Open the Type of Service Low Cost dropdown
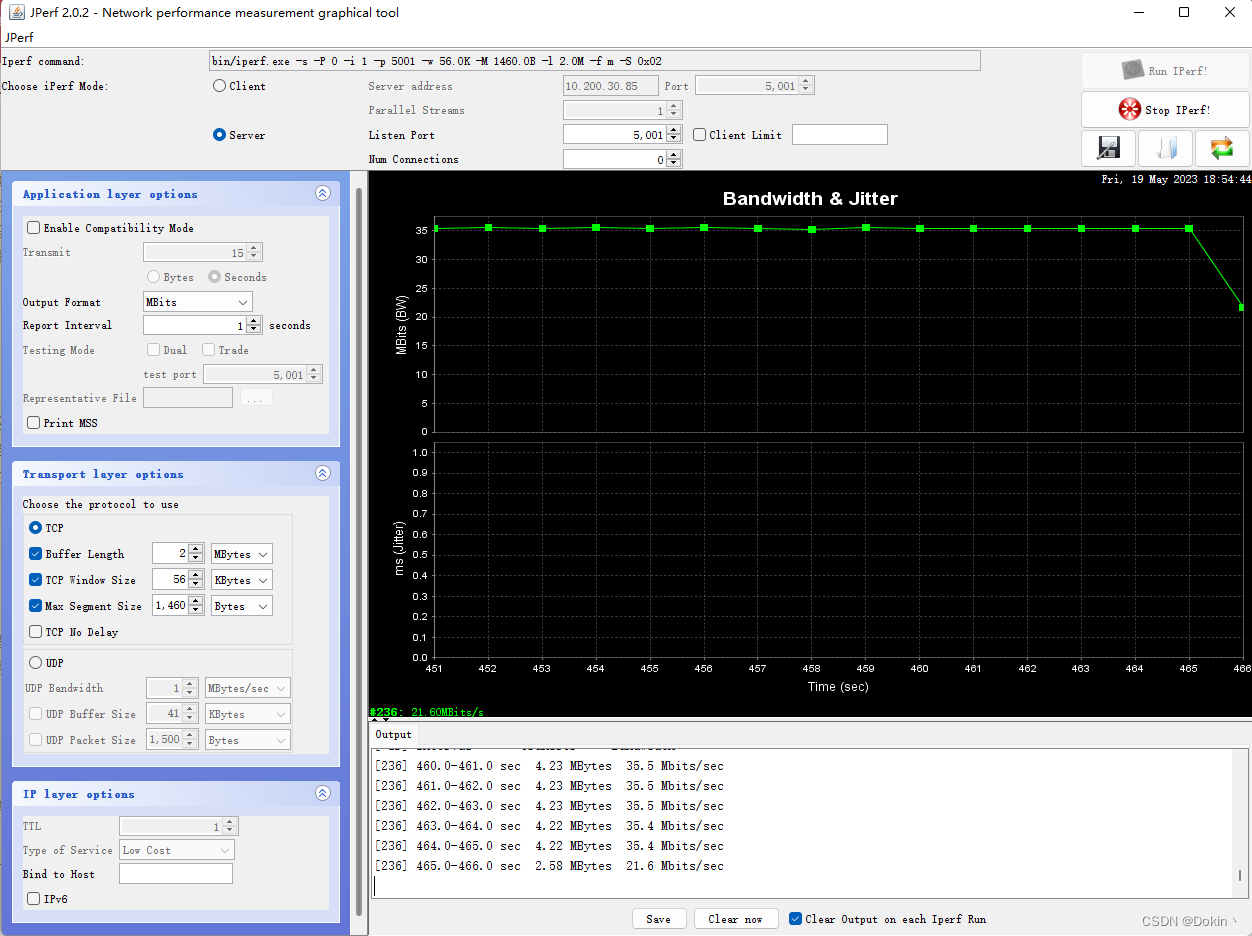The image size is (1252, 936). [177, 850]
